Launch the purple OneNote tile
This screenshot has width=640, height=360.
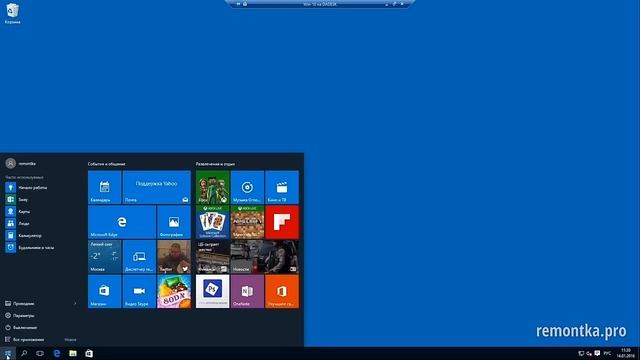click(247, 291)
